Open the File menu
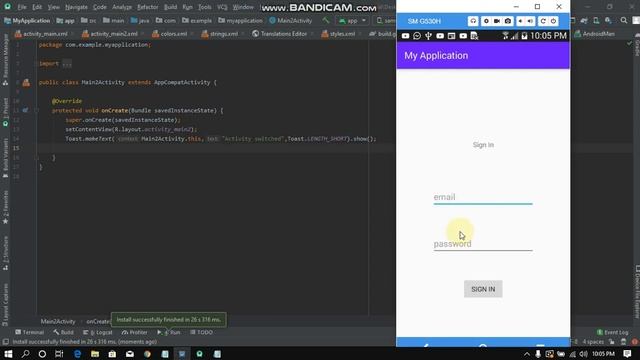640x360 pixels. pos(22,7)
